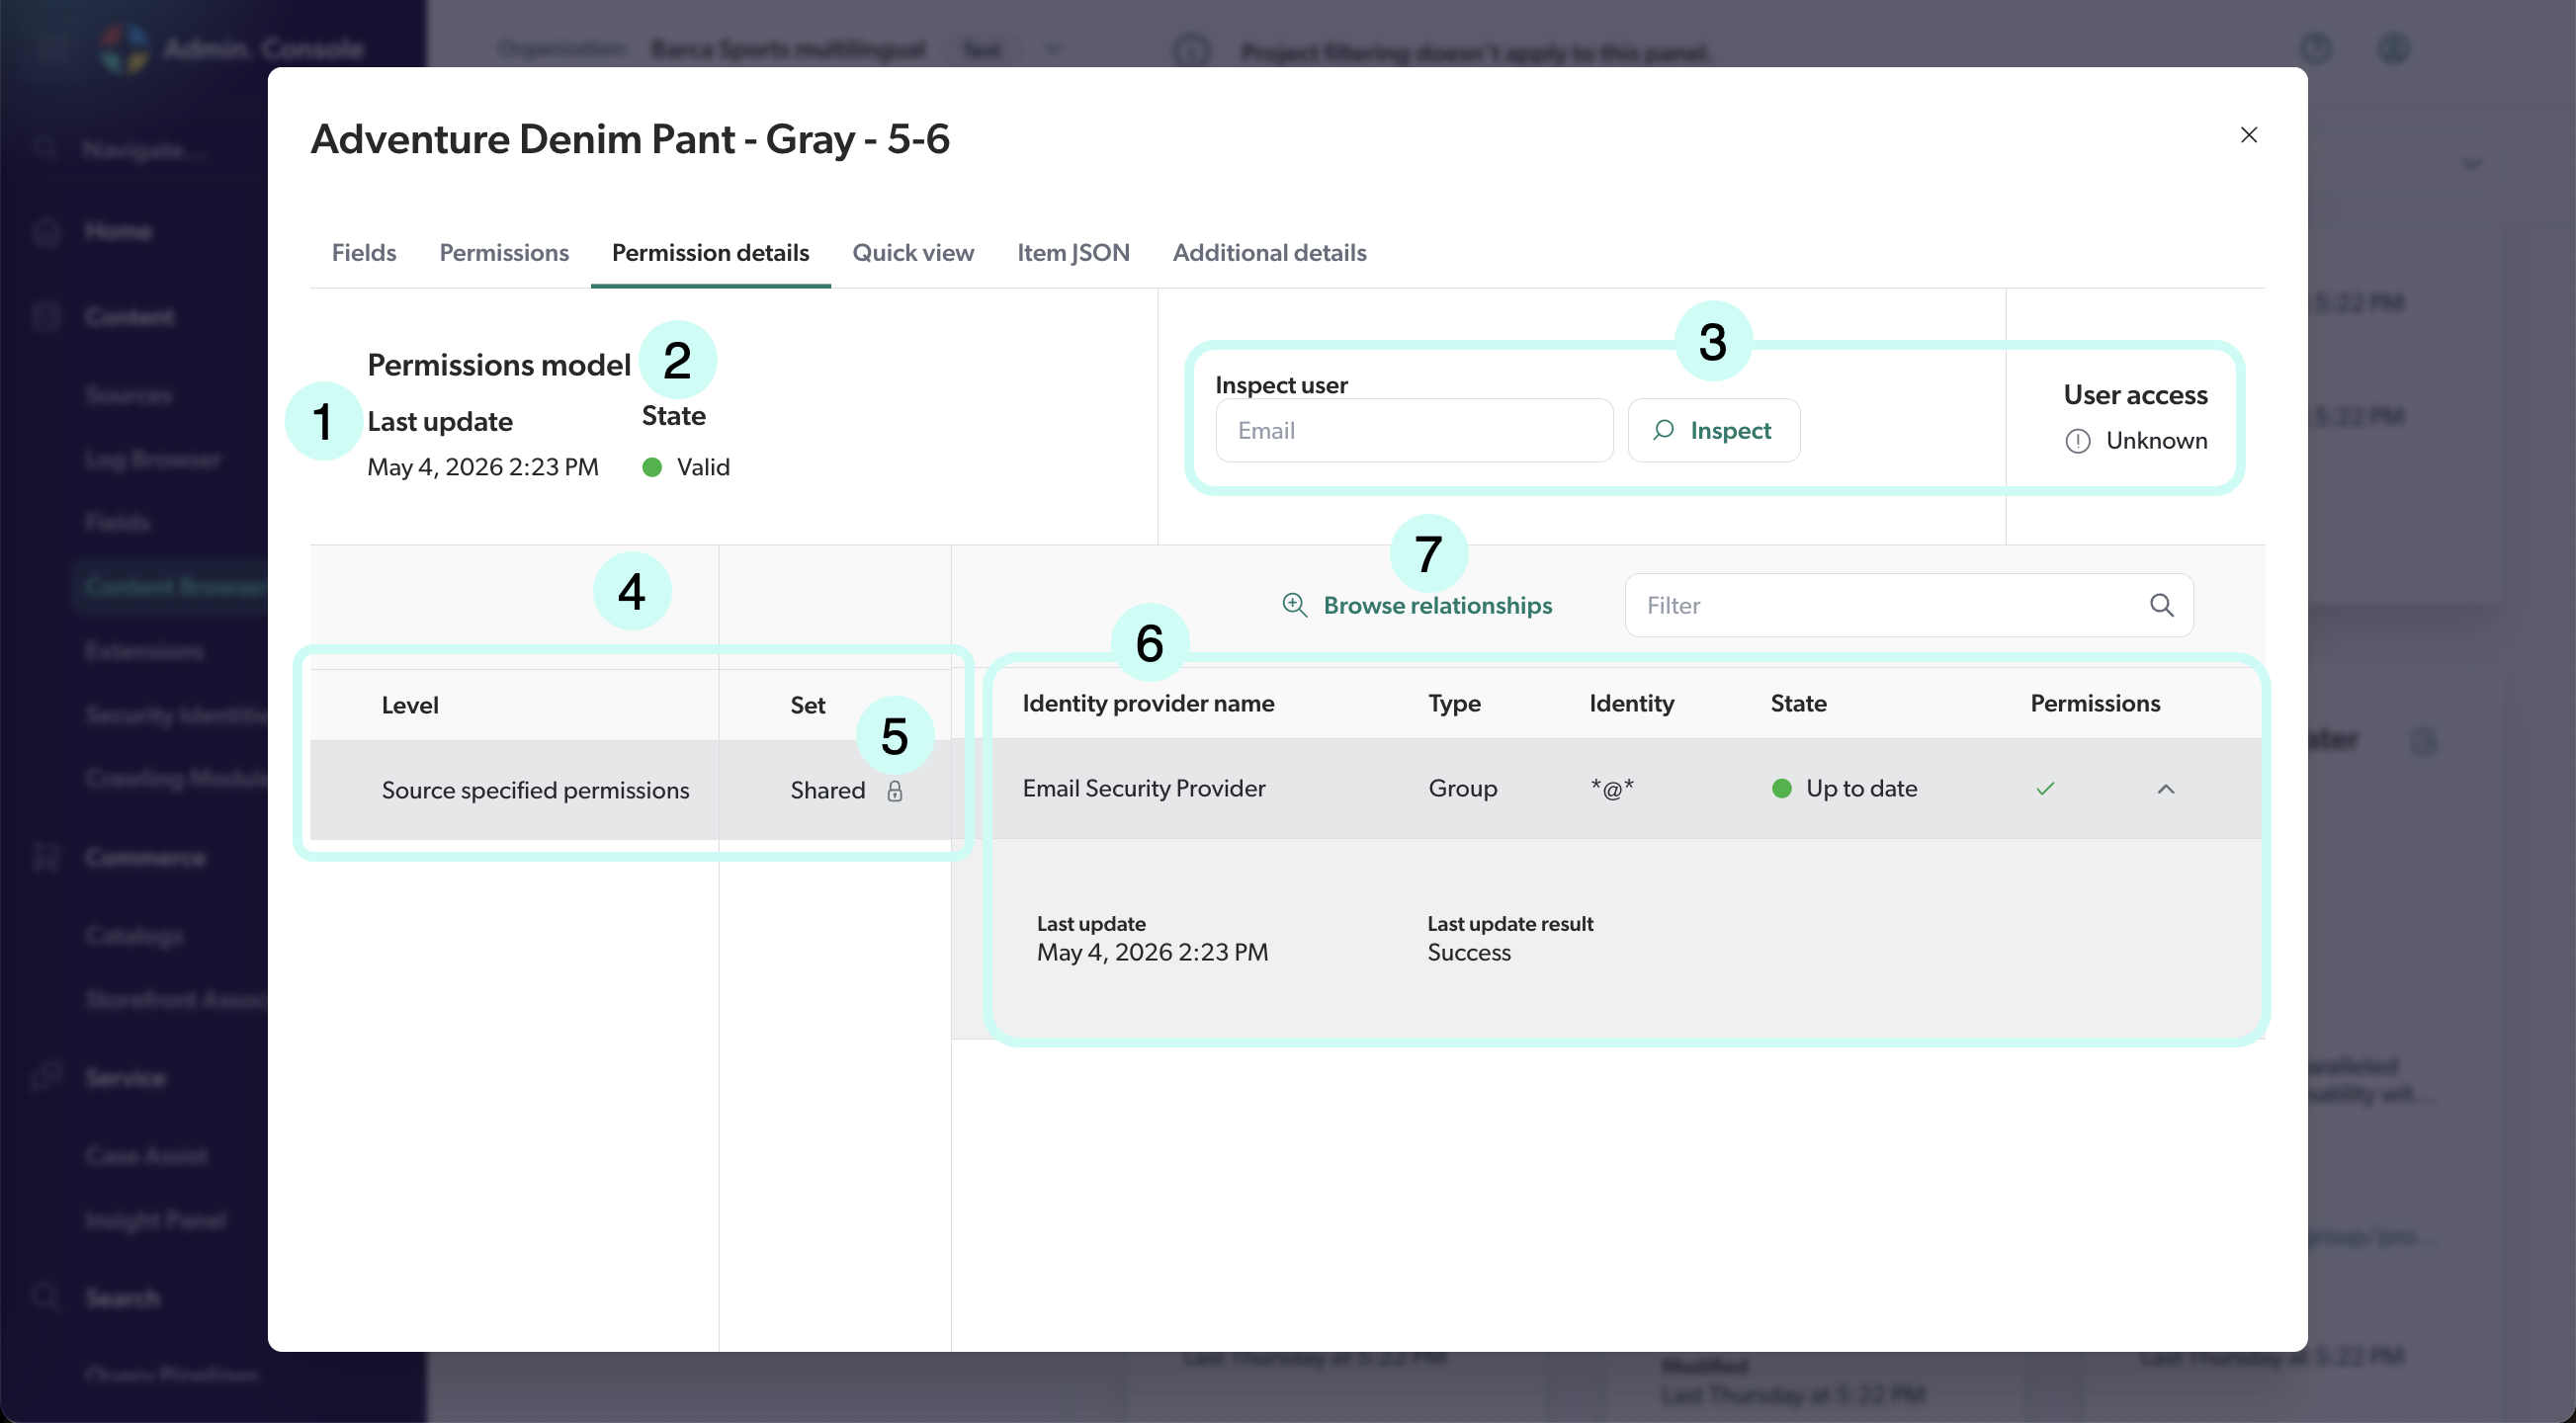
Task: Click the Type column header
Action: (x=1454, y=703)
